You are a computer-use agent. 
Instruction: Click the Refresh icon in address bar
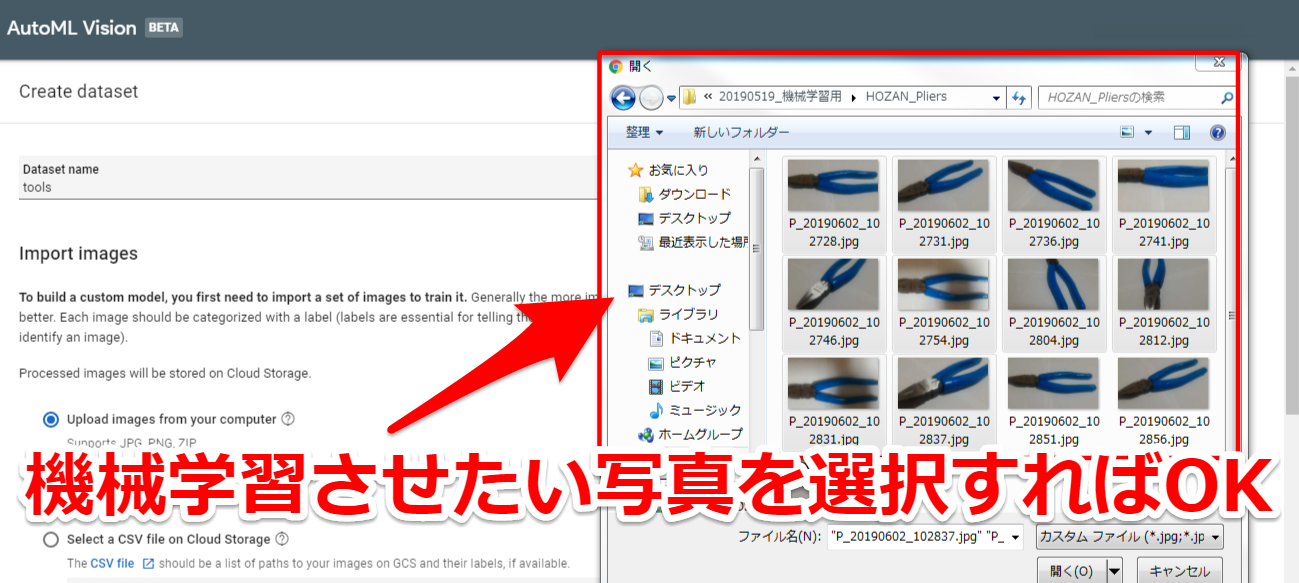[x=1018, y=96]
